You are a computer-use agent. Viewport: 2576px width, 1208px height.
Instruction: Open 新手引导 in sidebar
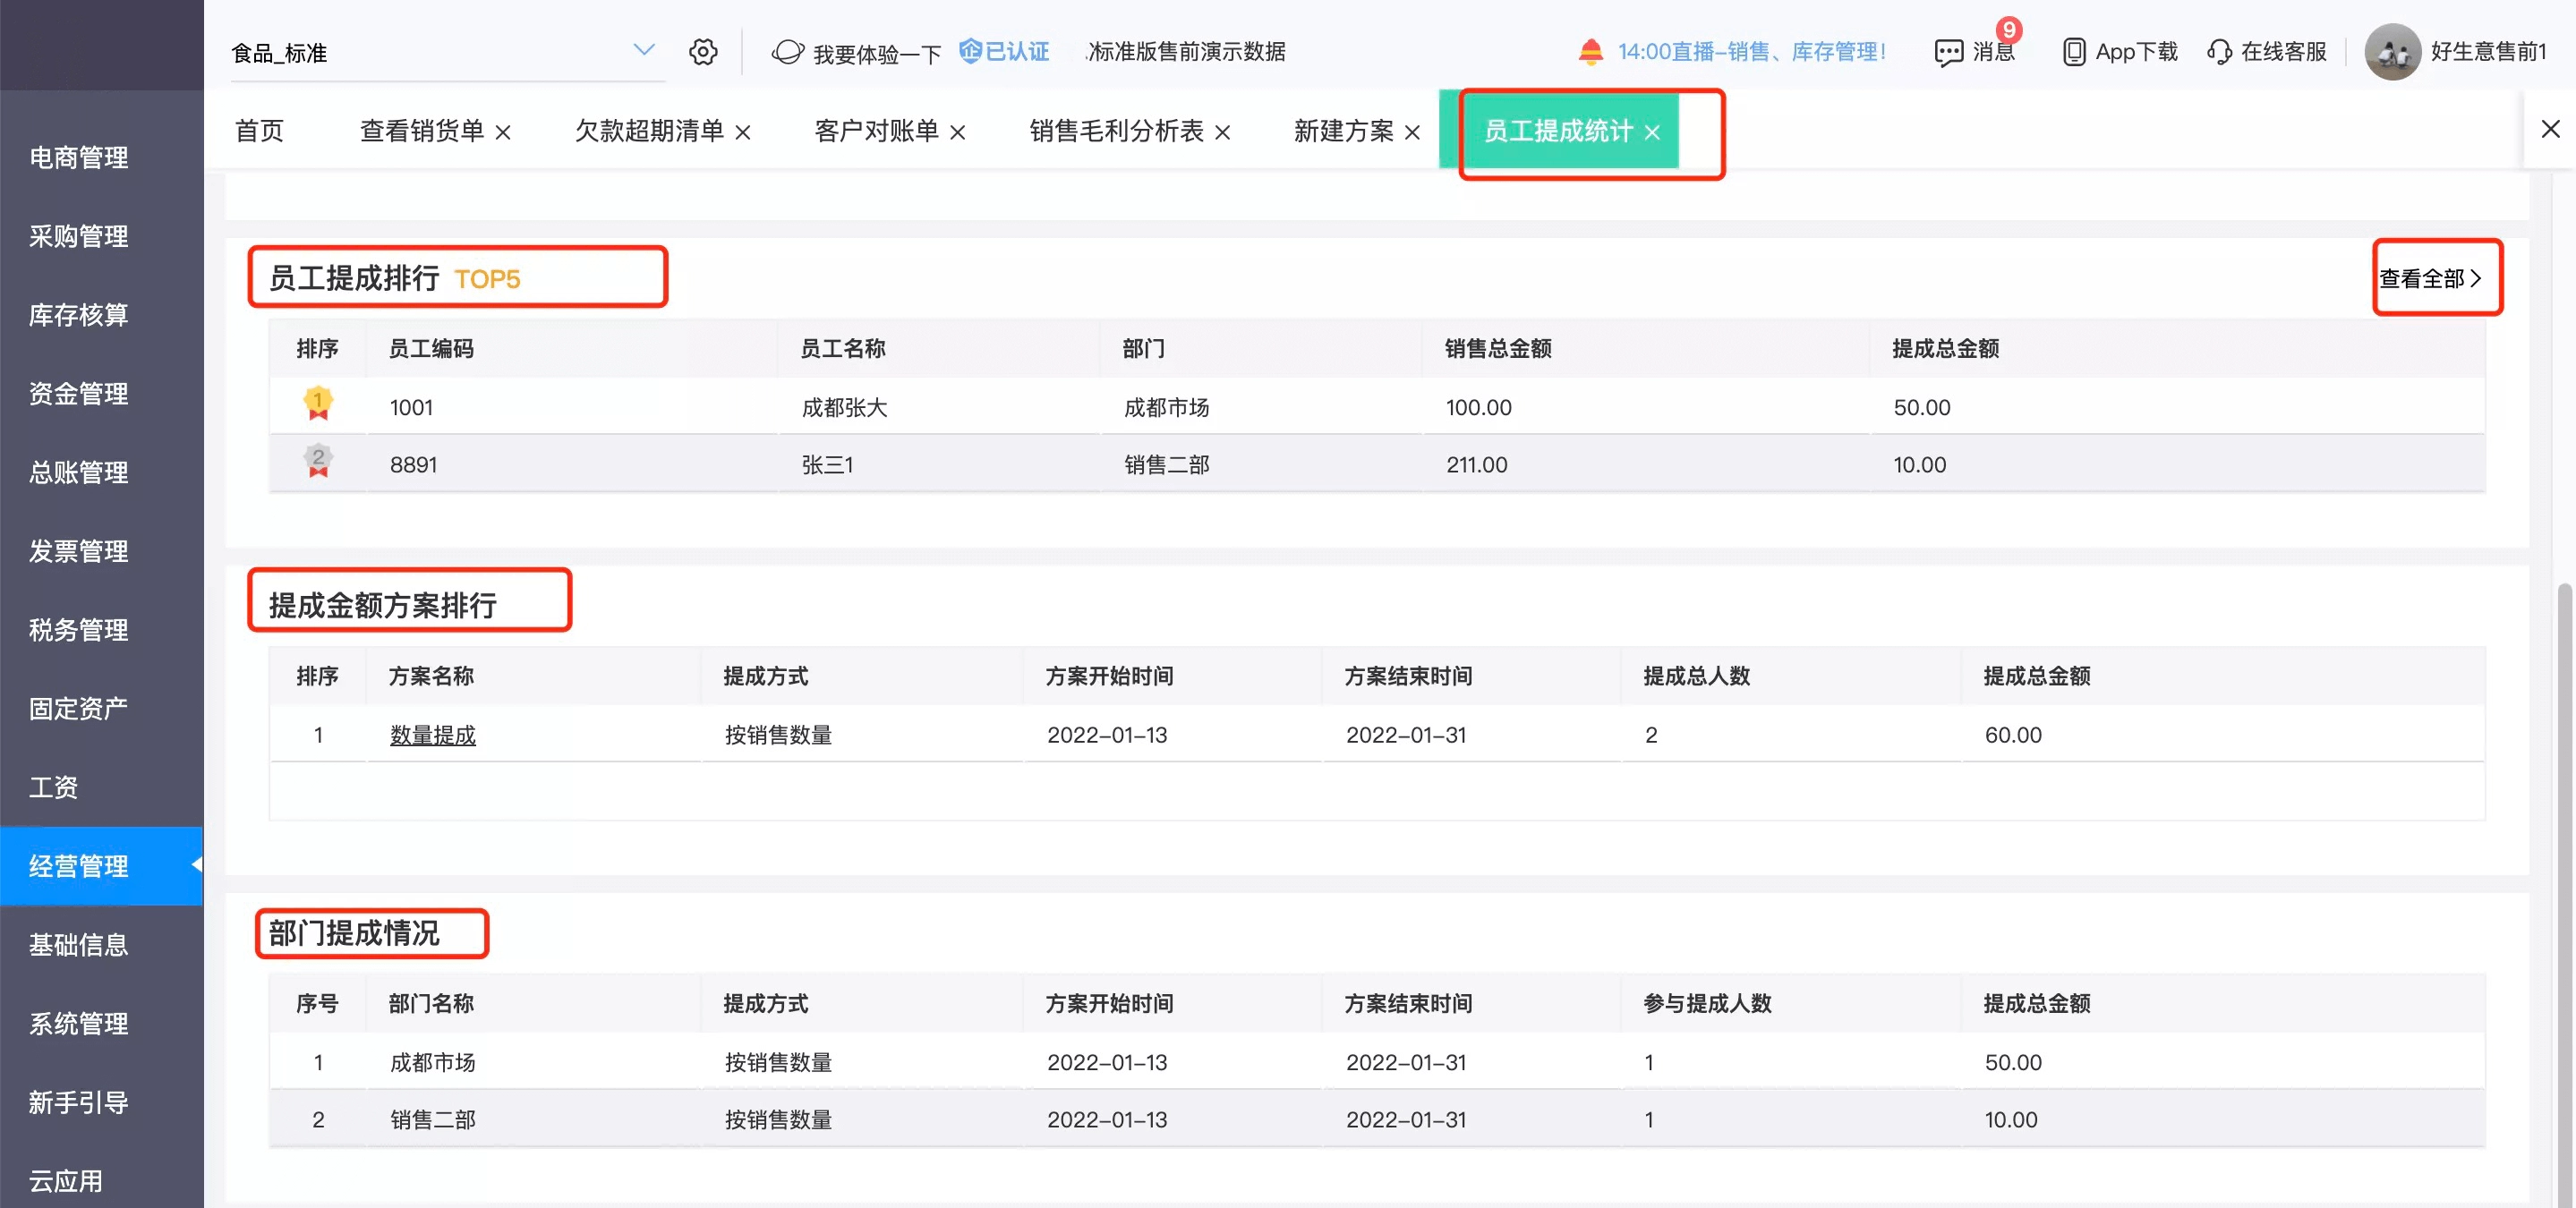pyautogui.click(x=79, y=1103)
